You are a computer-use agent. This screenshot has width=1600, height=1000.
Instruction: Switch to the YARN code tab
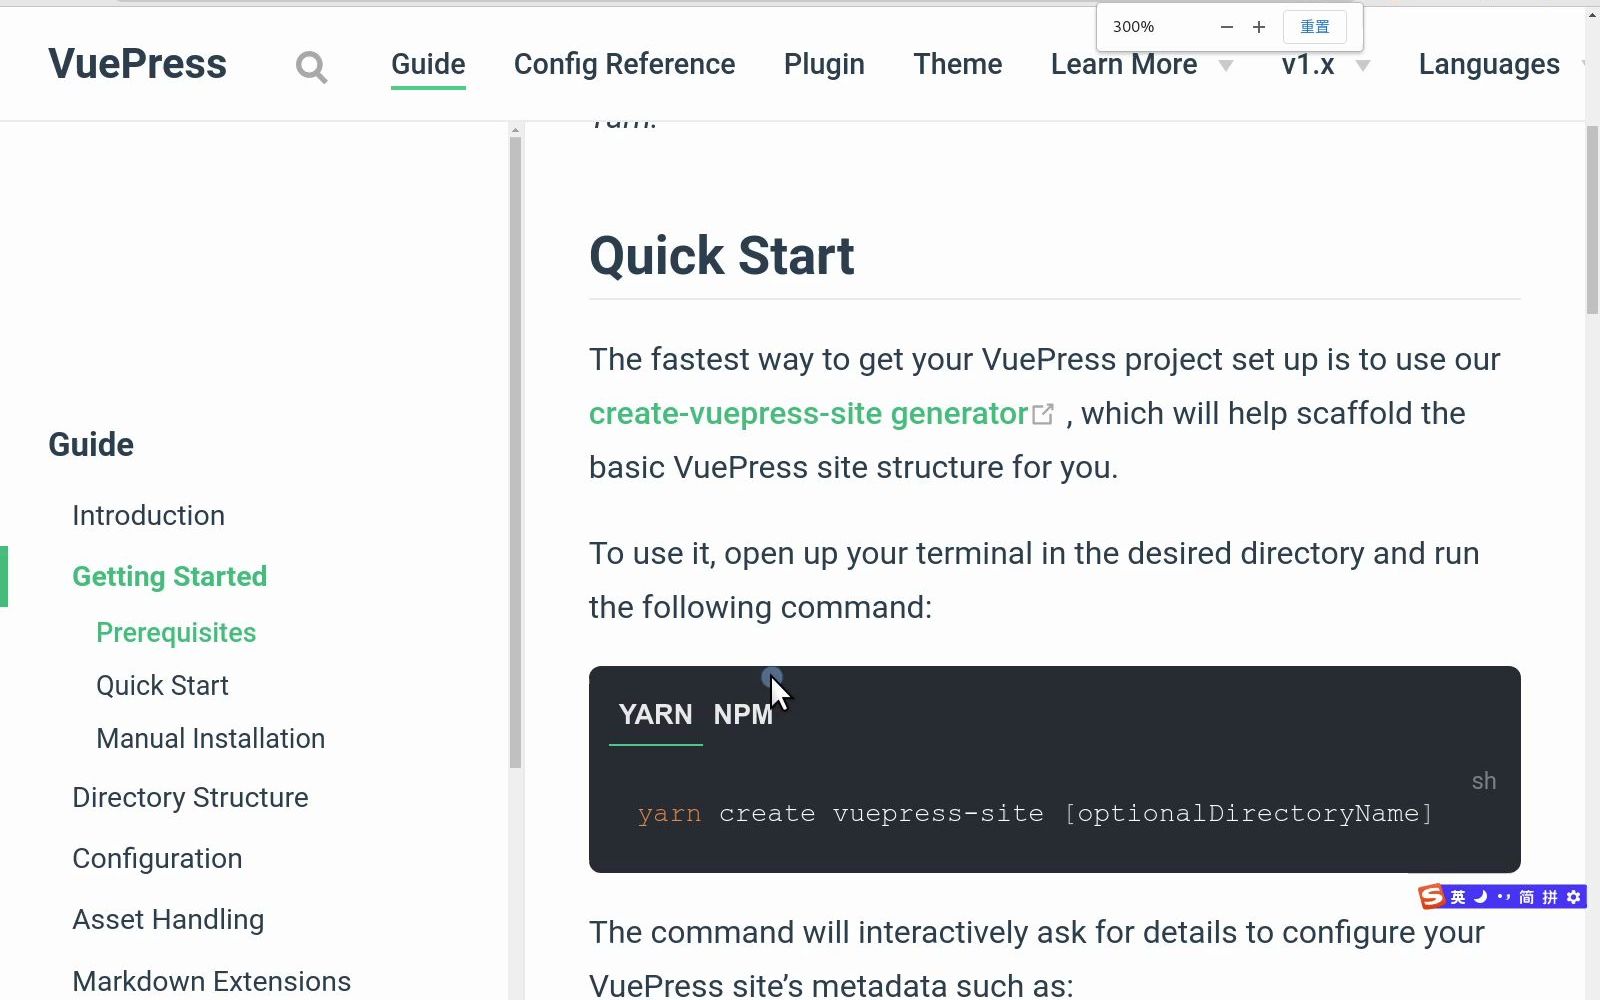click(655, 714)
